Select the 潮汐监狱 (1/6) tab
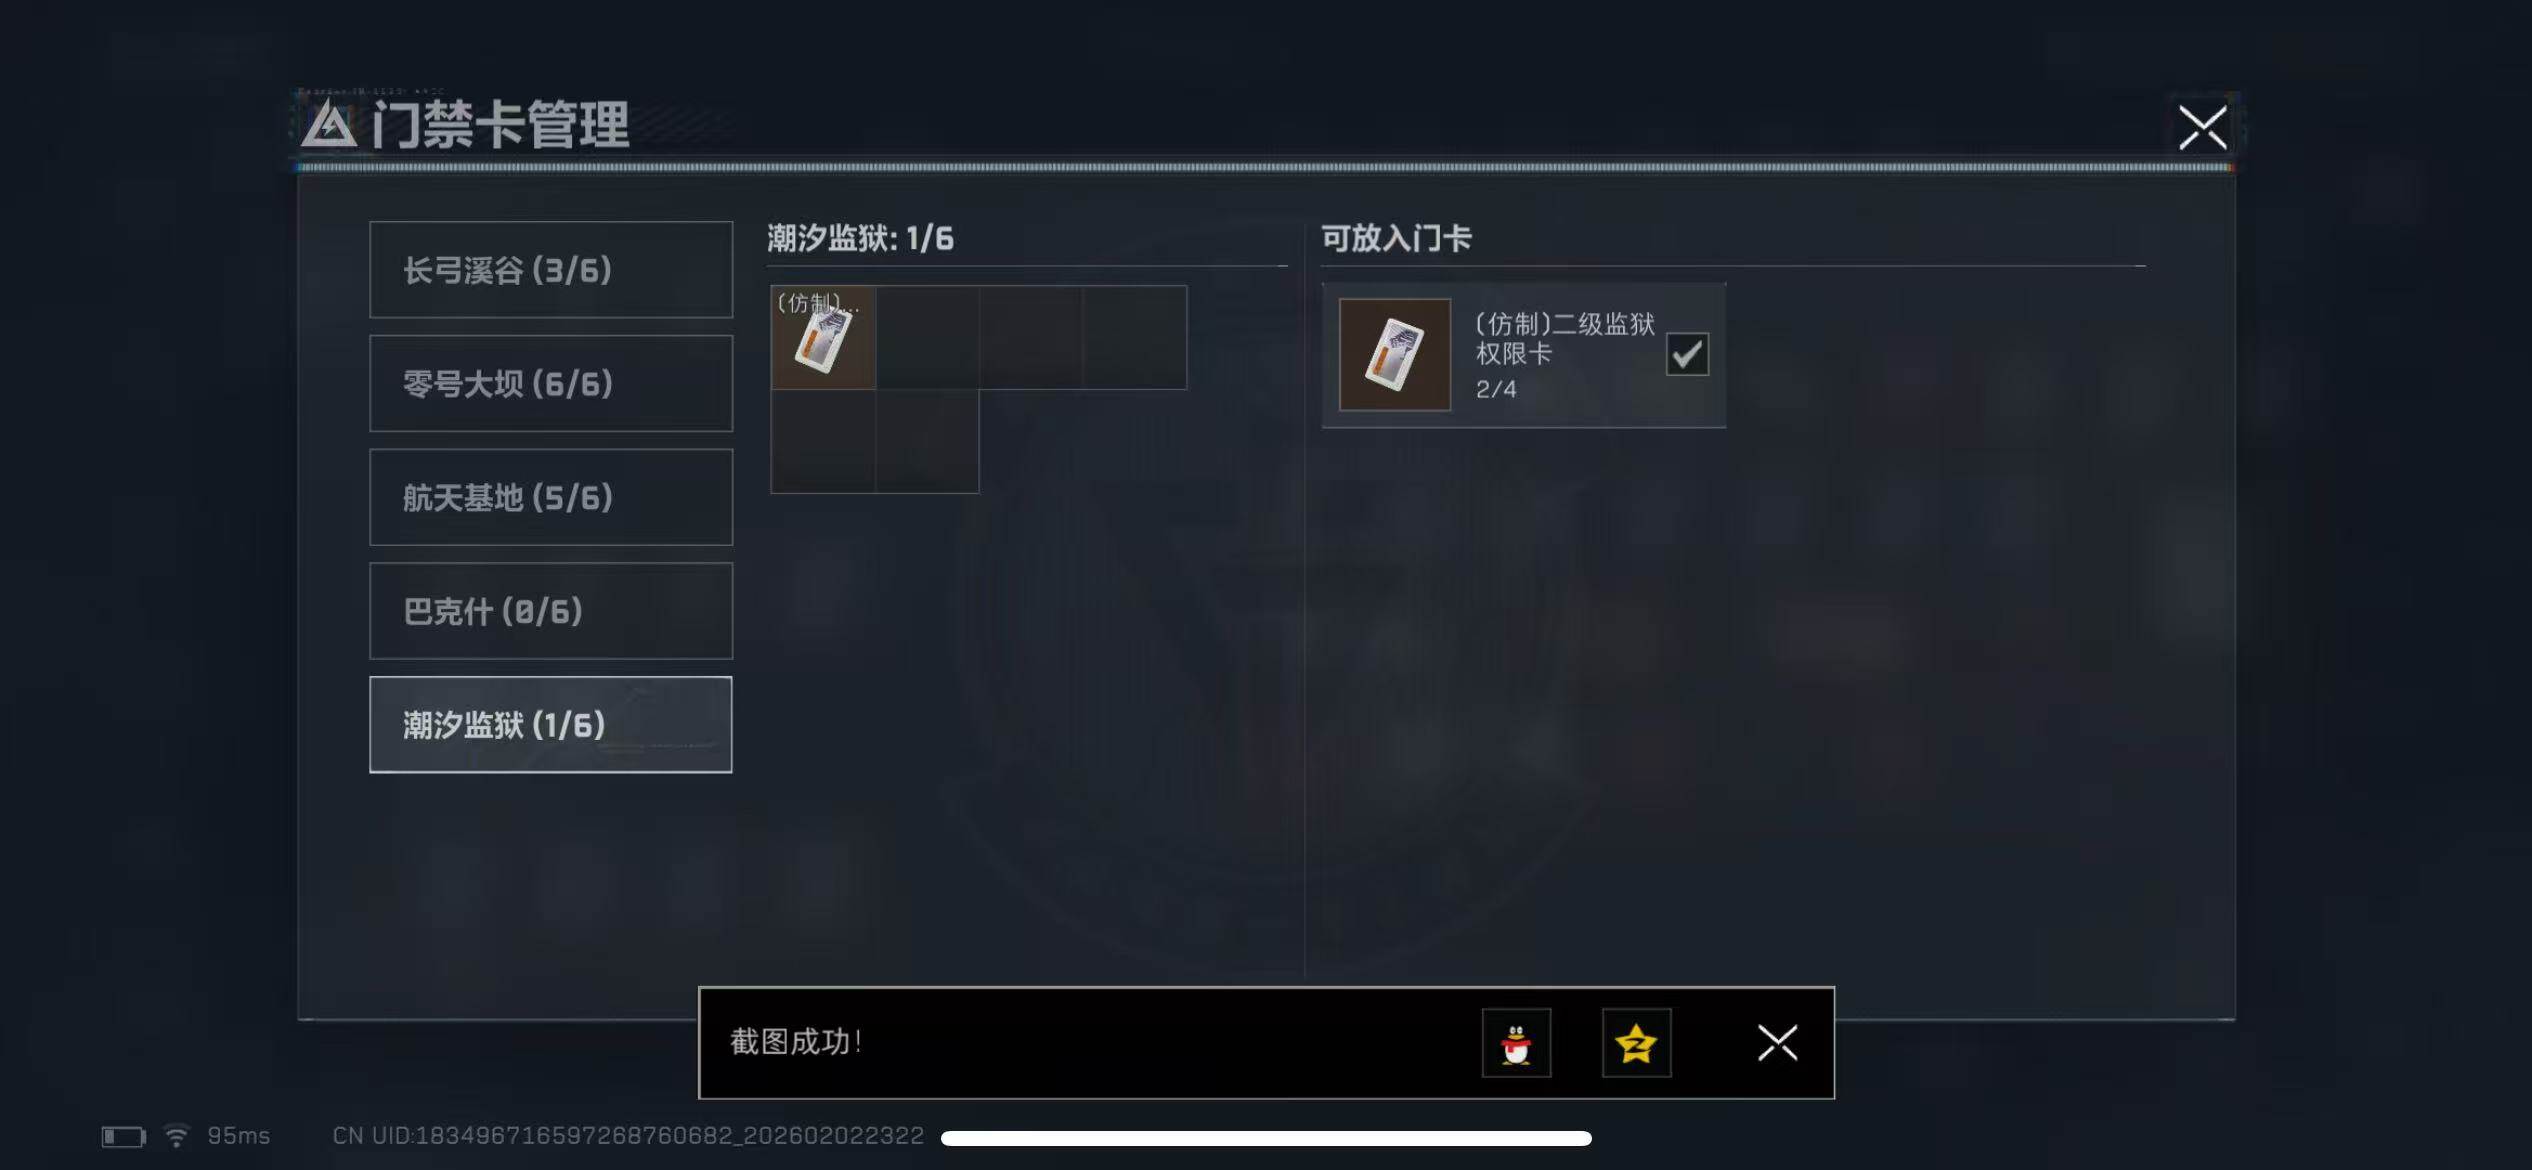Viewport: 2532px width, 1170px height. click(x=551, y=725)
